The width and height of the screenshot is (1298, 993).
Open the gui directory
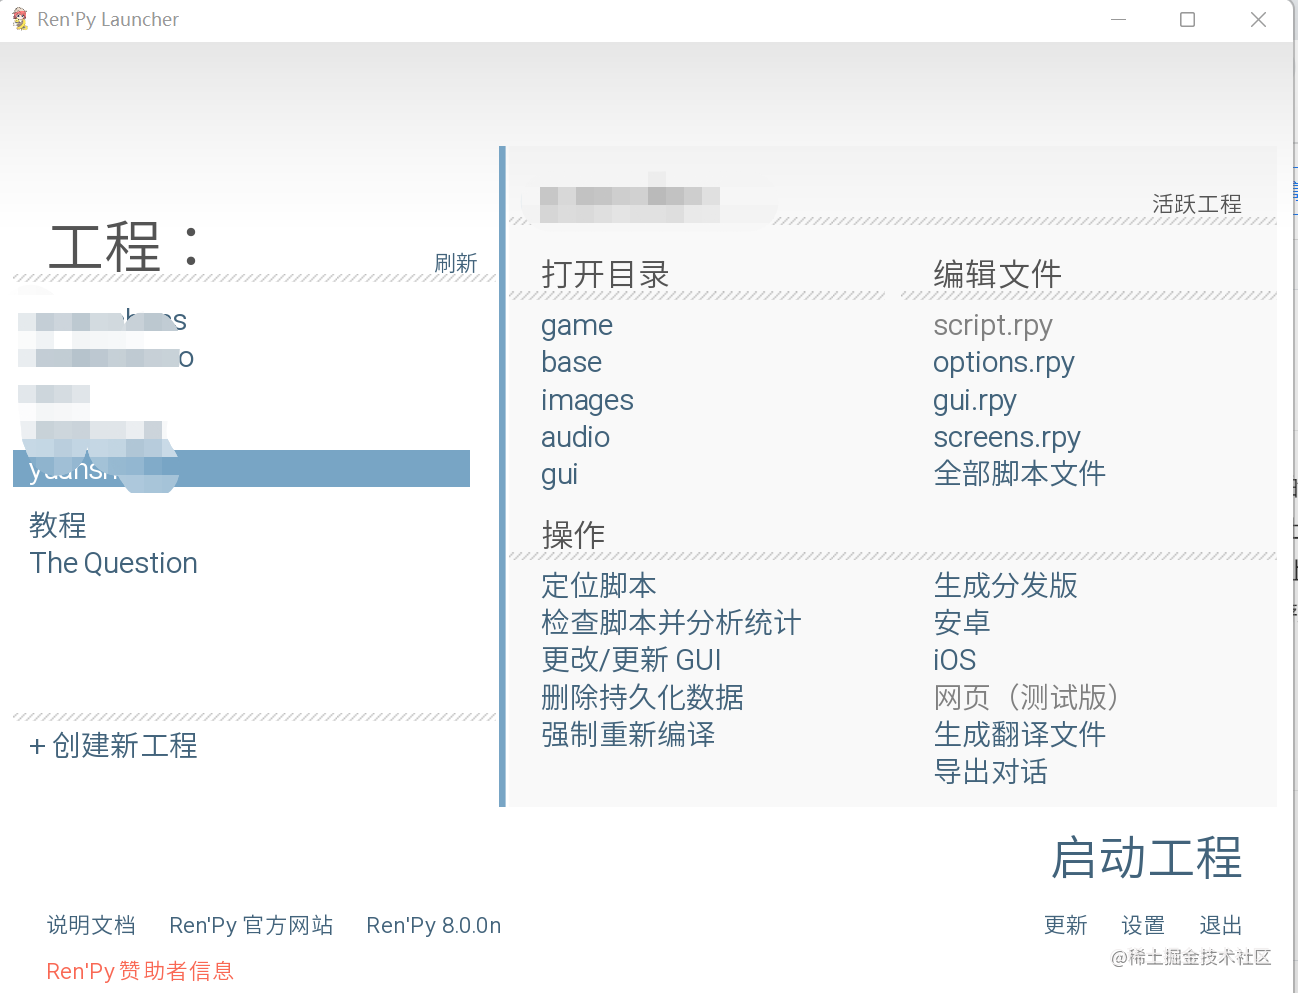[x=558, y=474]
